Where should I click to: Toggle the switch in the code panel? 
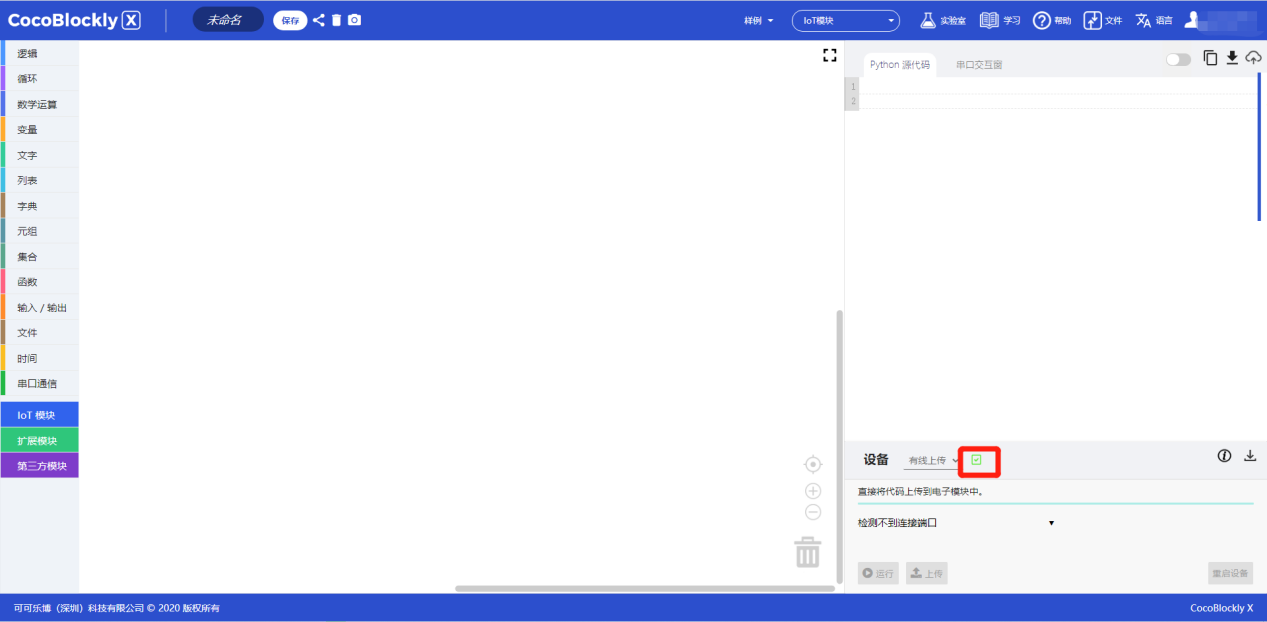click(1178, 60)
